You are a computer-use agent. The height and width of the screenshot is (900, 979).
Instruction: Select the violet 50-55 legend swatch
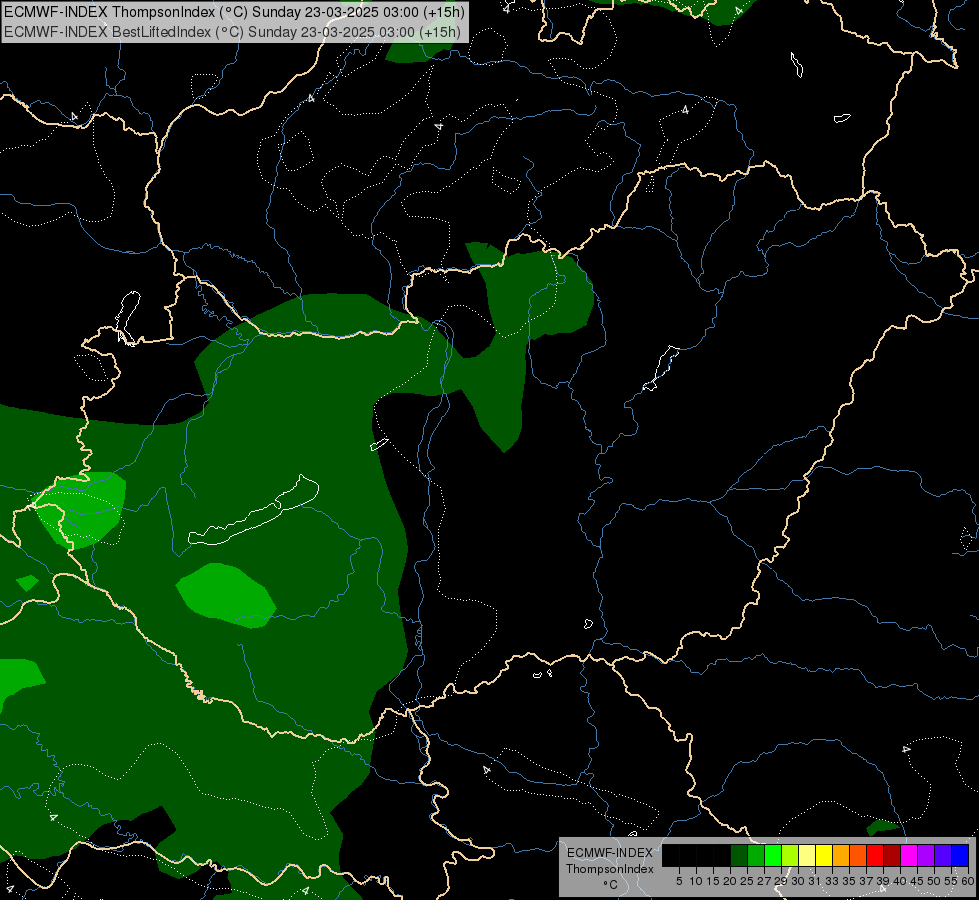943,855
